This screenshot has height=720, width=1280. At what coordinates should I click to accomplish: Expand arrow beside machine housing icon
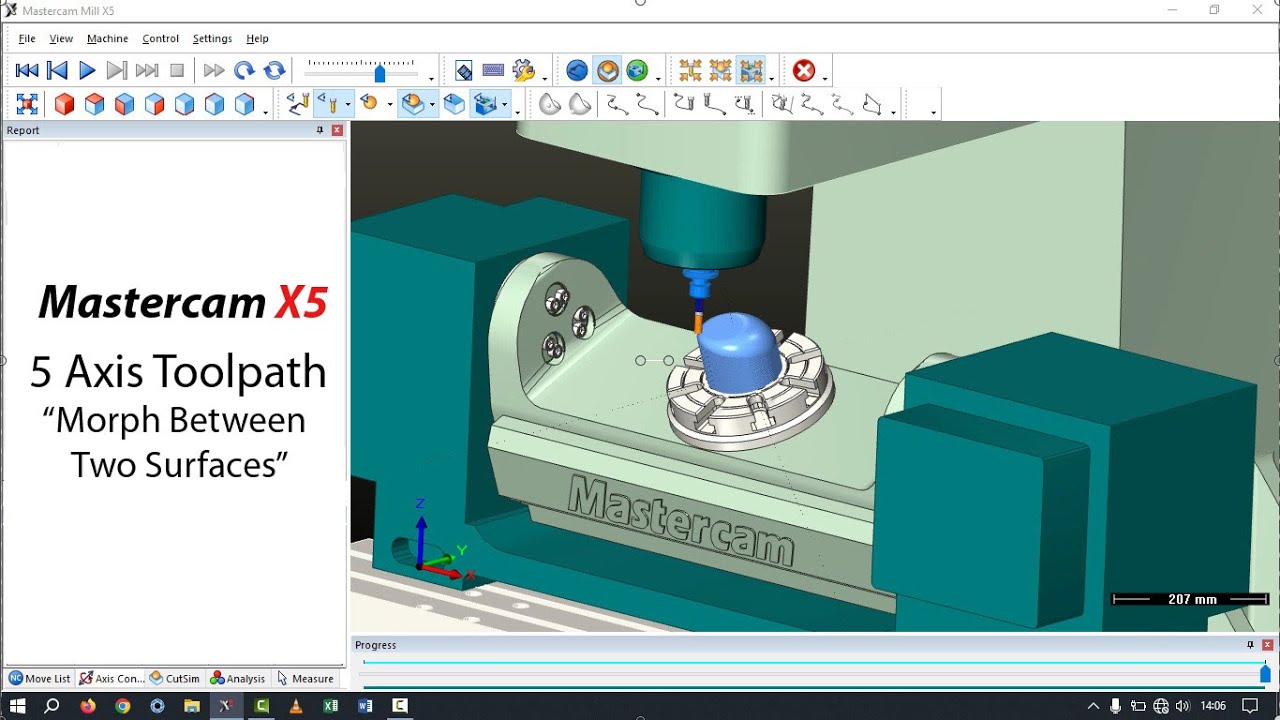pyautogui.click(x=505, y=104)
